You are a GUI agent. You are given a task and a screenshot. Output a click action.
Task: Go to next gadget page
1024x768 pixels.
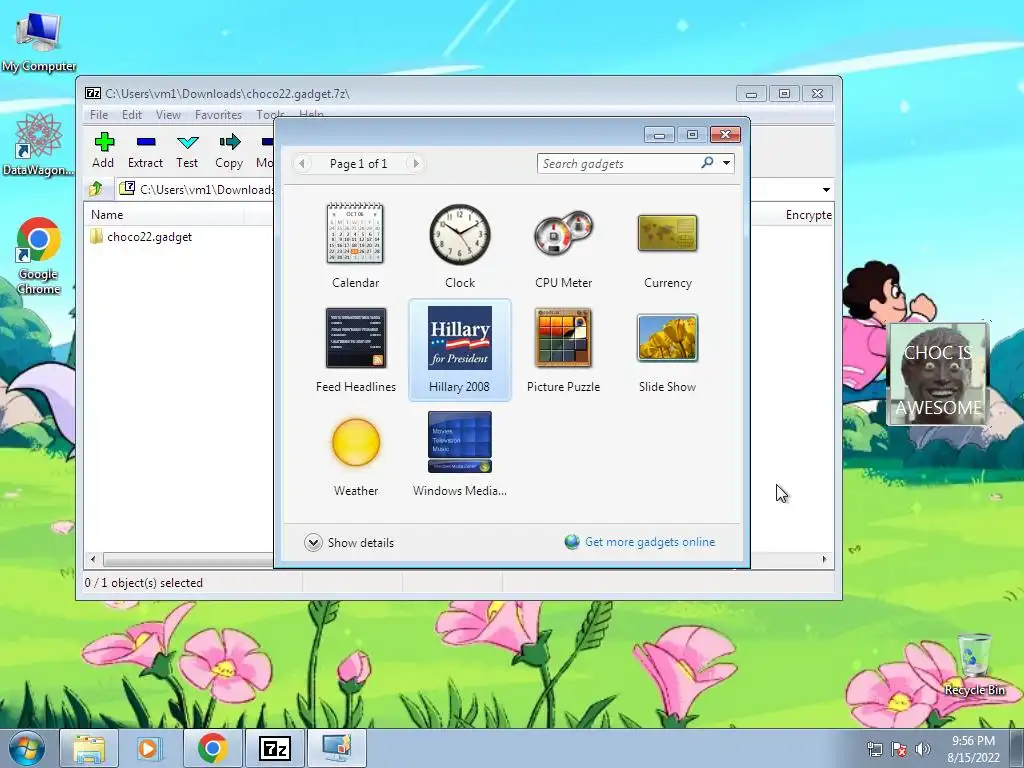coord(415,163)
